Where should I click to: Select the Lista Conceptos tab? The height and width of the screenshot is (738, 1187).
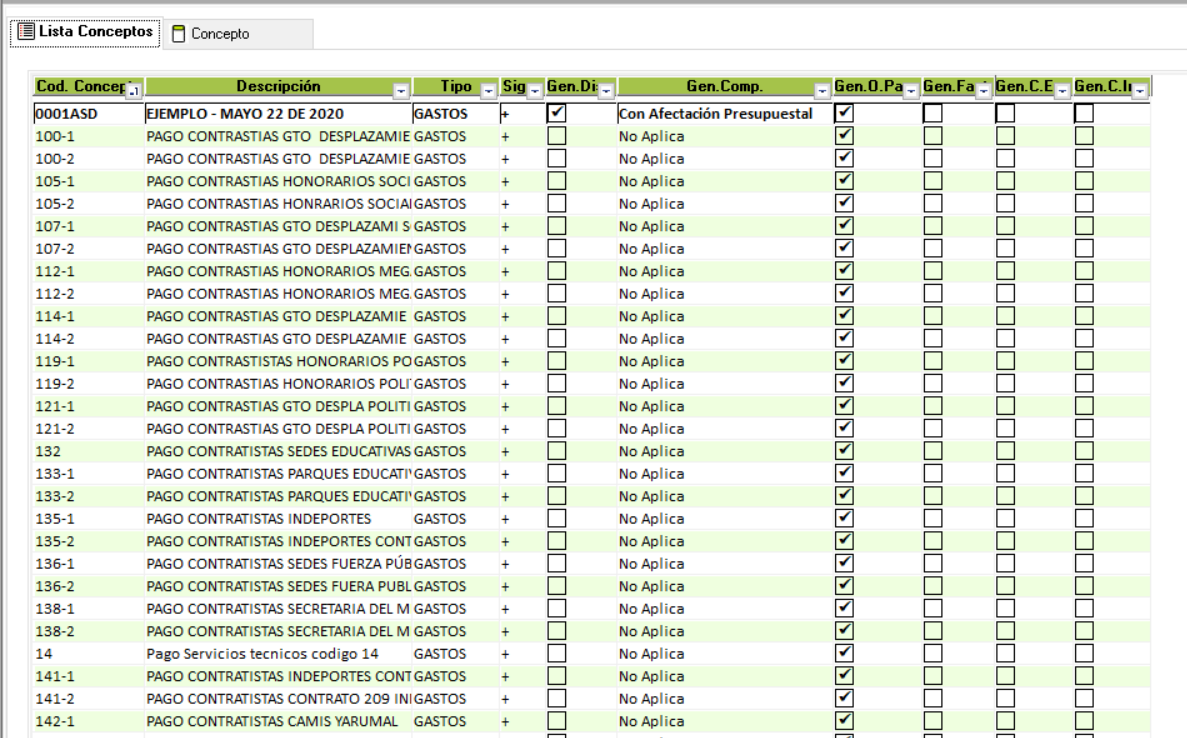pos(95,32)
